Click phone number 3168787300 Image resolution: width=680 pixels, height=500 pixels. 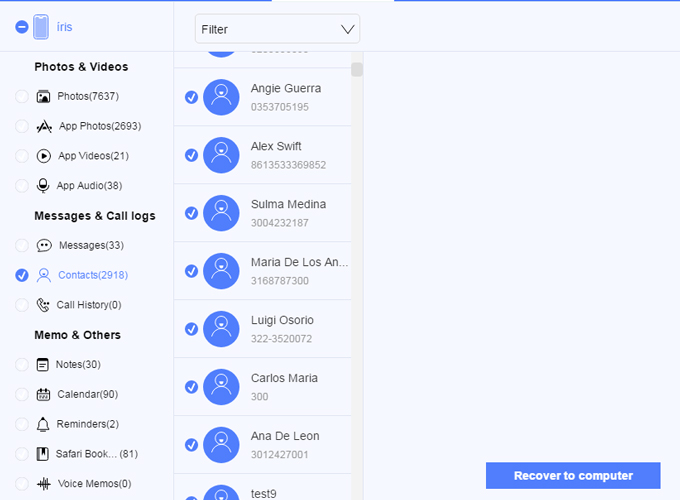280,281
